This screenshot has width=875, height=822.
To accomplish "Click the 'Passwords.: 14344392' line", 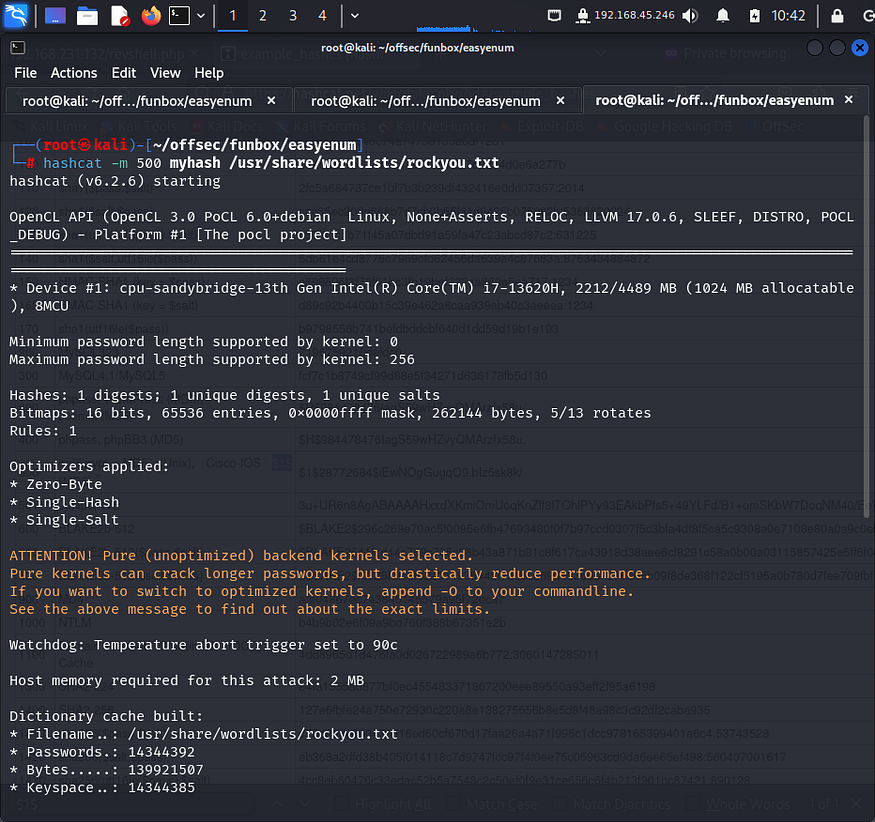I will tap(102, 752).
